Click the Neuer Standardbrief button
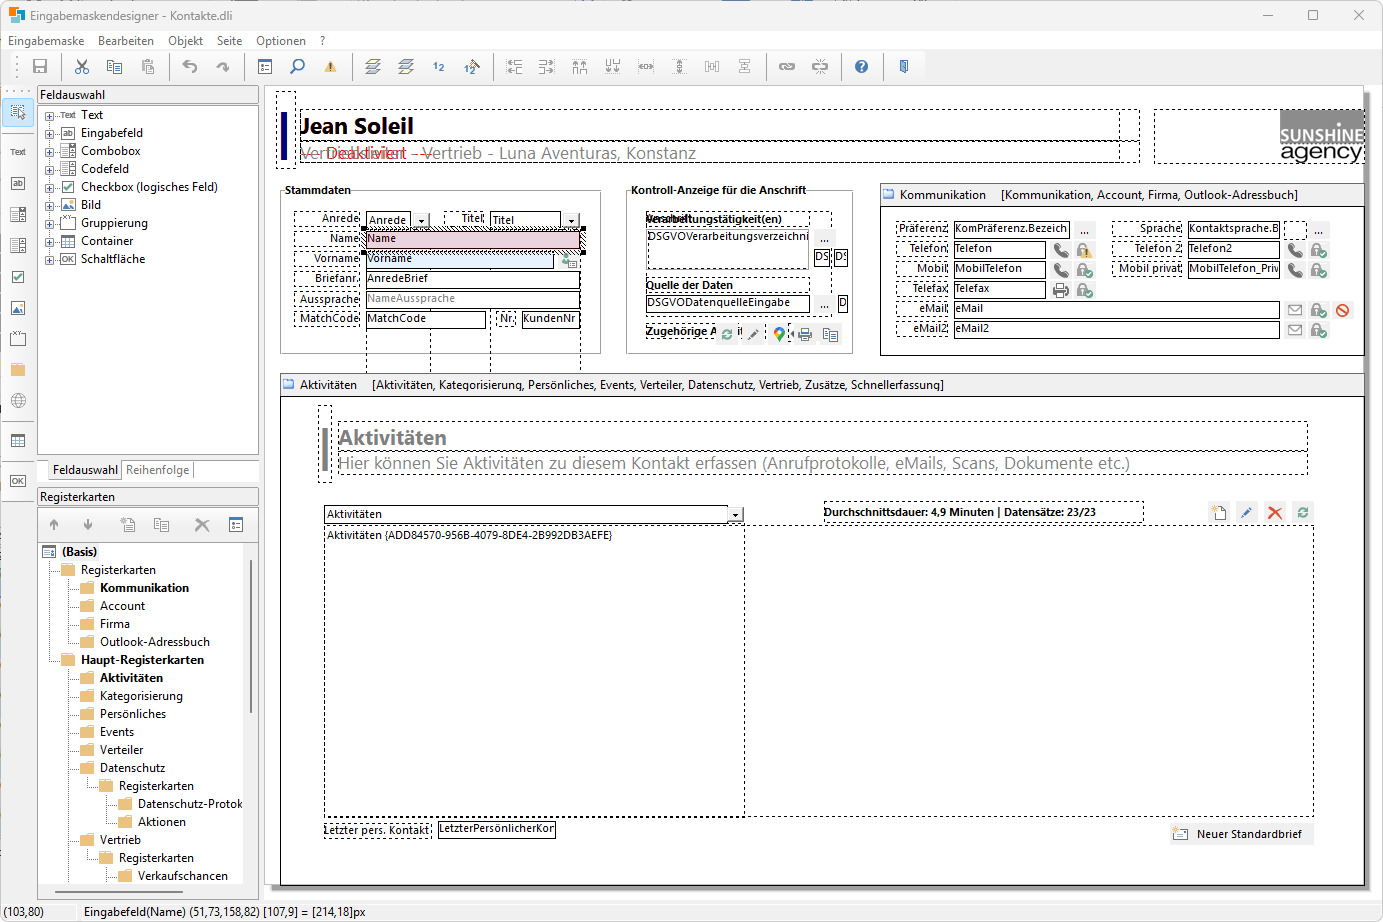Image resolution: width=1383 pixels, height=922 pixels. pos(1240,834)
